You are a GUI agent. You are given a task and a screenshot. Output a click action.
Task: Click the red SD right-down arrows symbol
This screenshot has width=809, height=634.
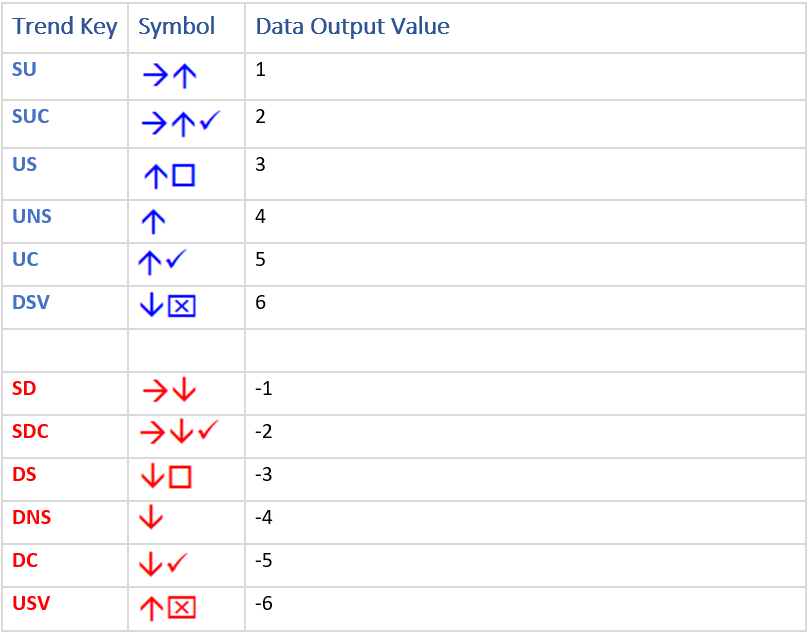(169, 390)
